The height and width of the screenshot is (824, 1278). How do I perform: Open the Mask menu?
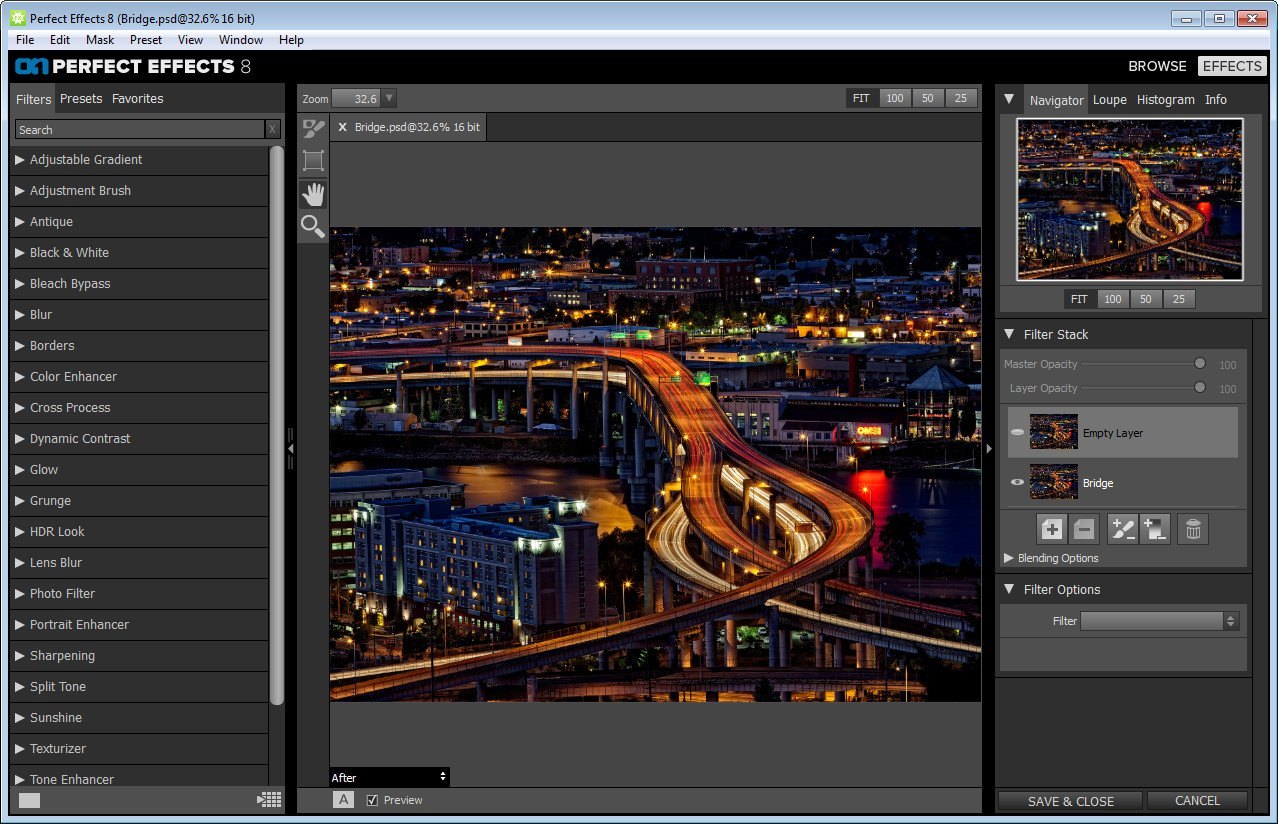[x=100, y=40]
